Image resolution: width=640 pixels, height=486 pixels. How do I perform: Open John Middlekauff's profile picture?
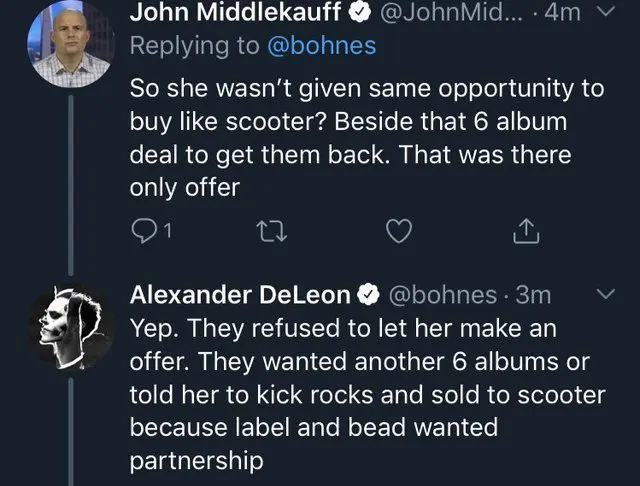click(69, 43)
